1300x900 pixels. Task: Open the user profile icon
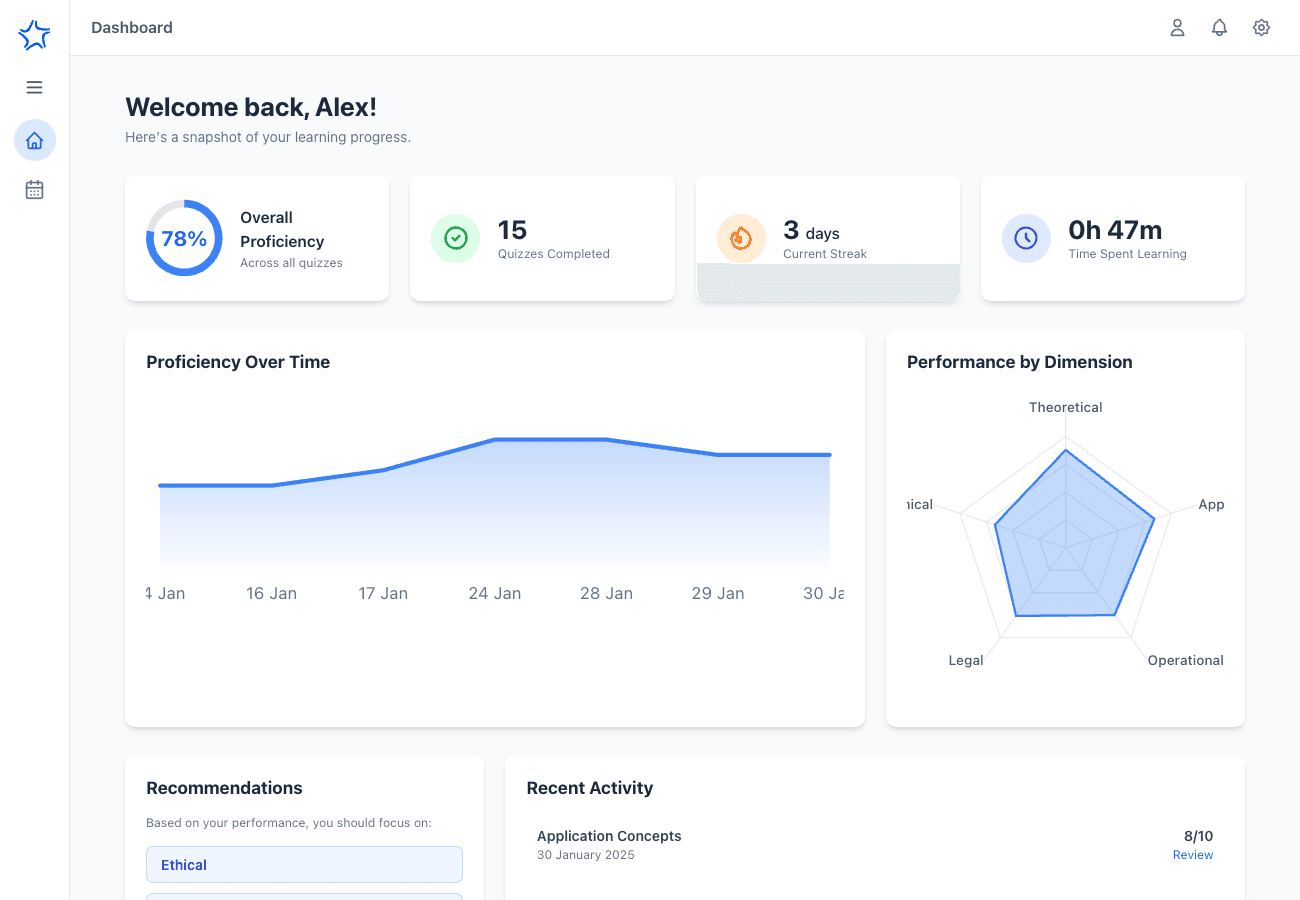(1177, 28)
